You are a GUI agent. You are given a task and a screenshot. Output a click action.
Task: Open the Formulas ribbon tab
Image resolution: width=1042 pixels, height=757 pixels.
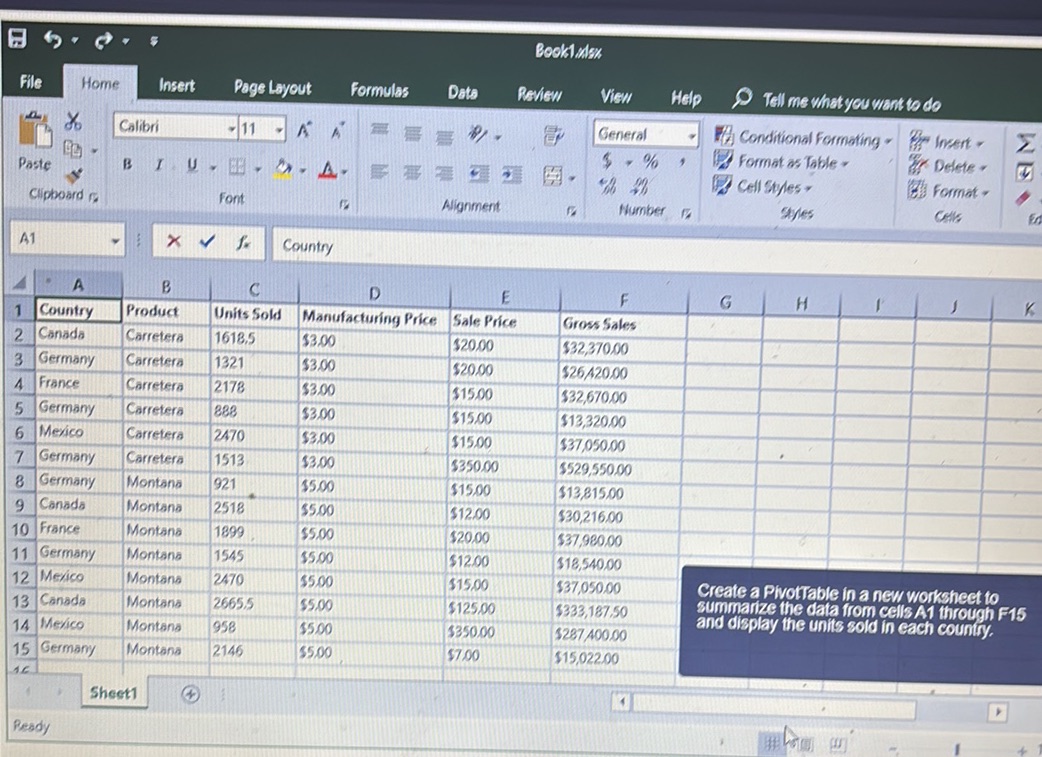pyautogui.click(x=380, y=89)
